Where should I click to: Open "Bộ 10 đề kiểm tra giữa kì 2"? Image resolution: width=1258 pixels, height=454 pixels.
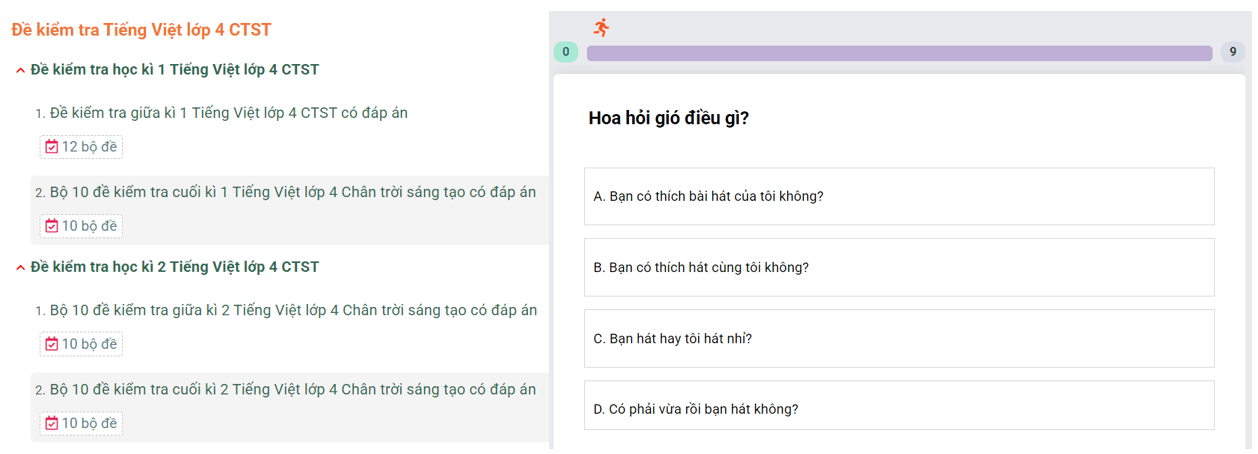coord(292,310)
